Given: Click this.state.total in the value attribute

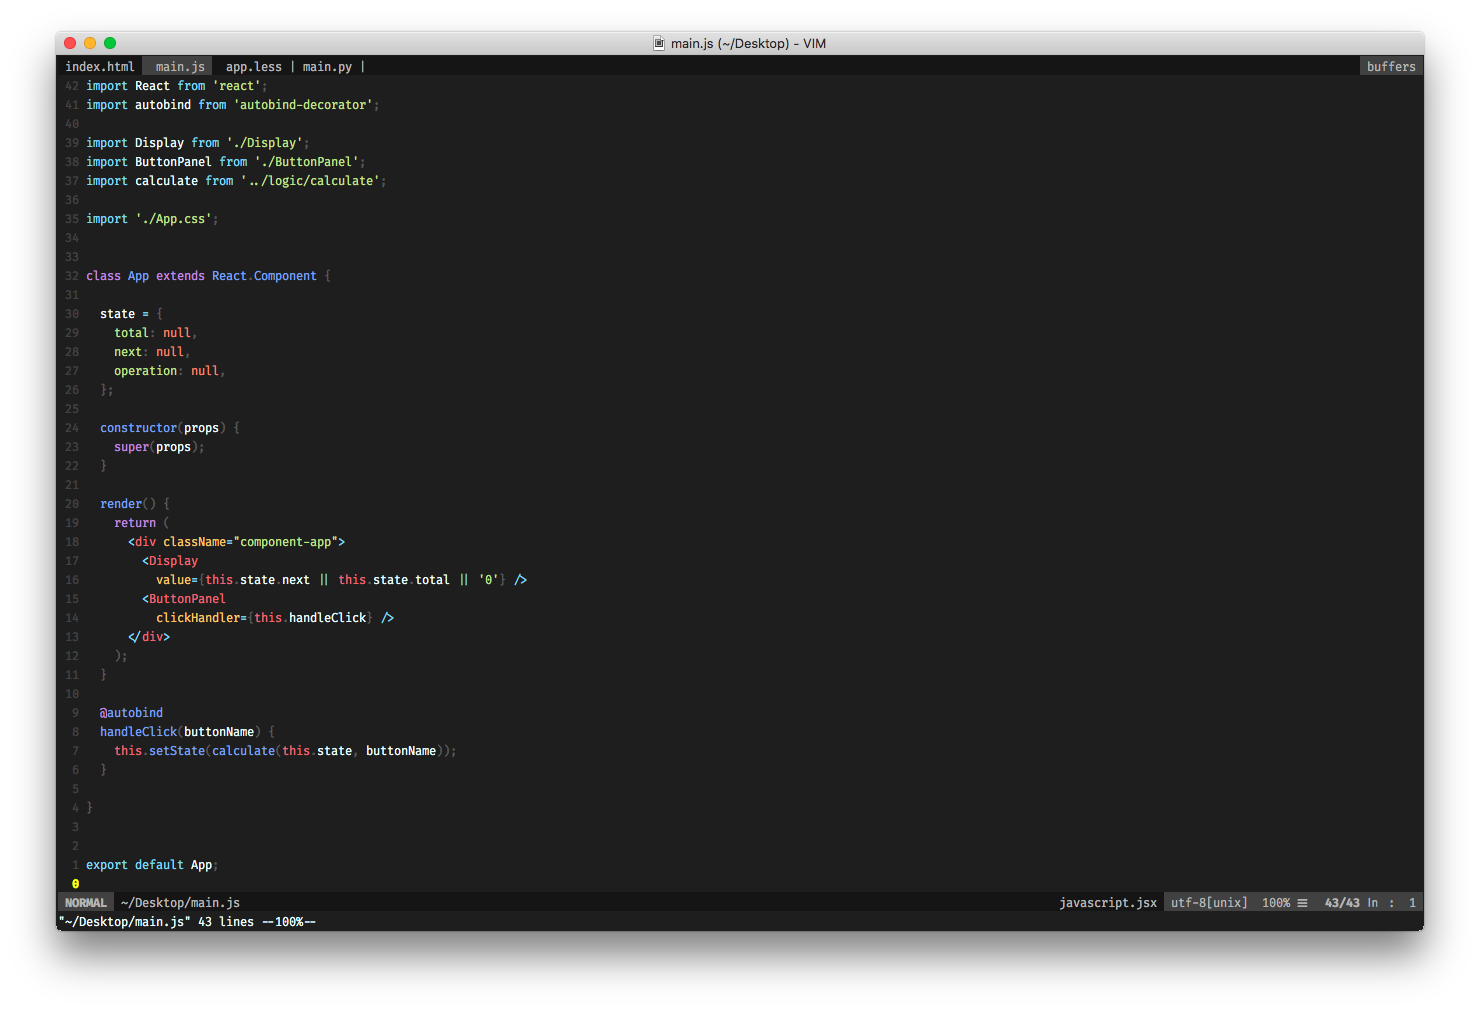Looking at the screenshot, I should (394, 580).
